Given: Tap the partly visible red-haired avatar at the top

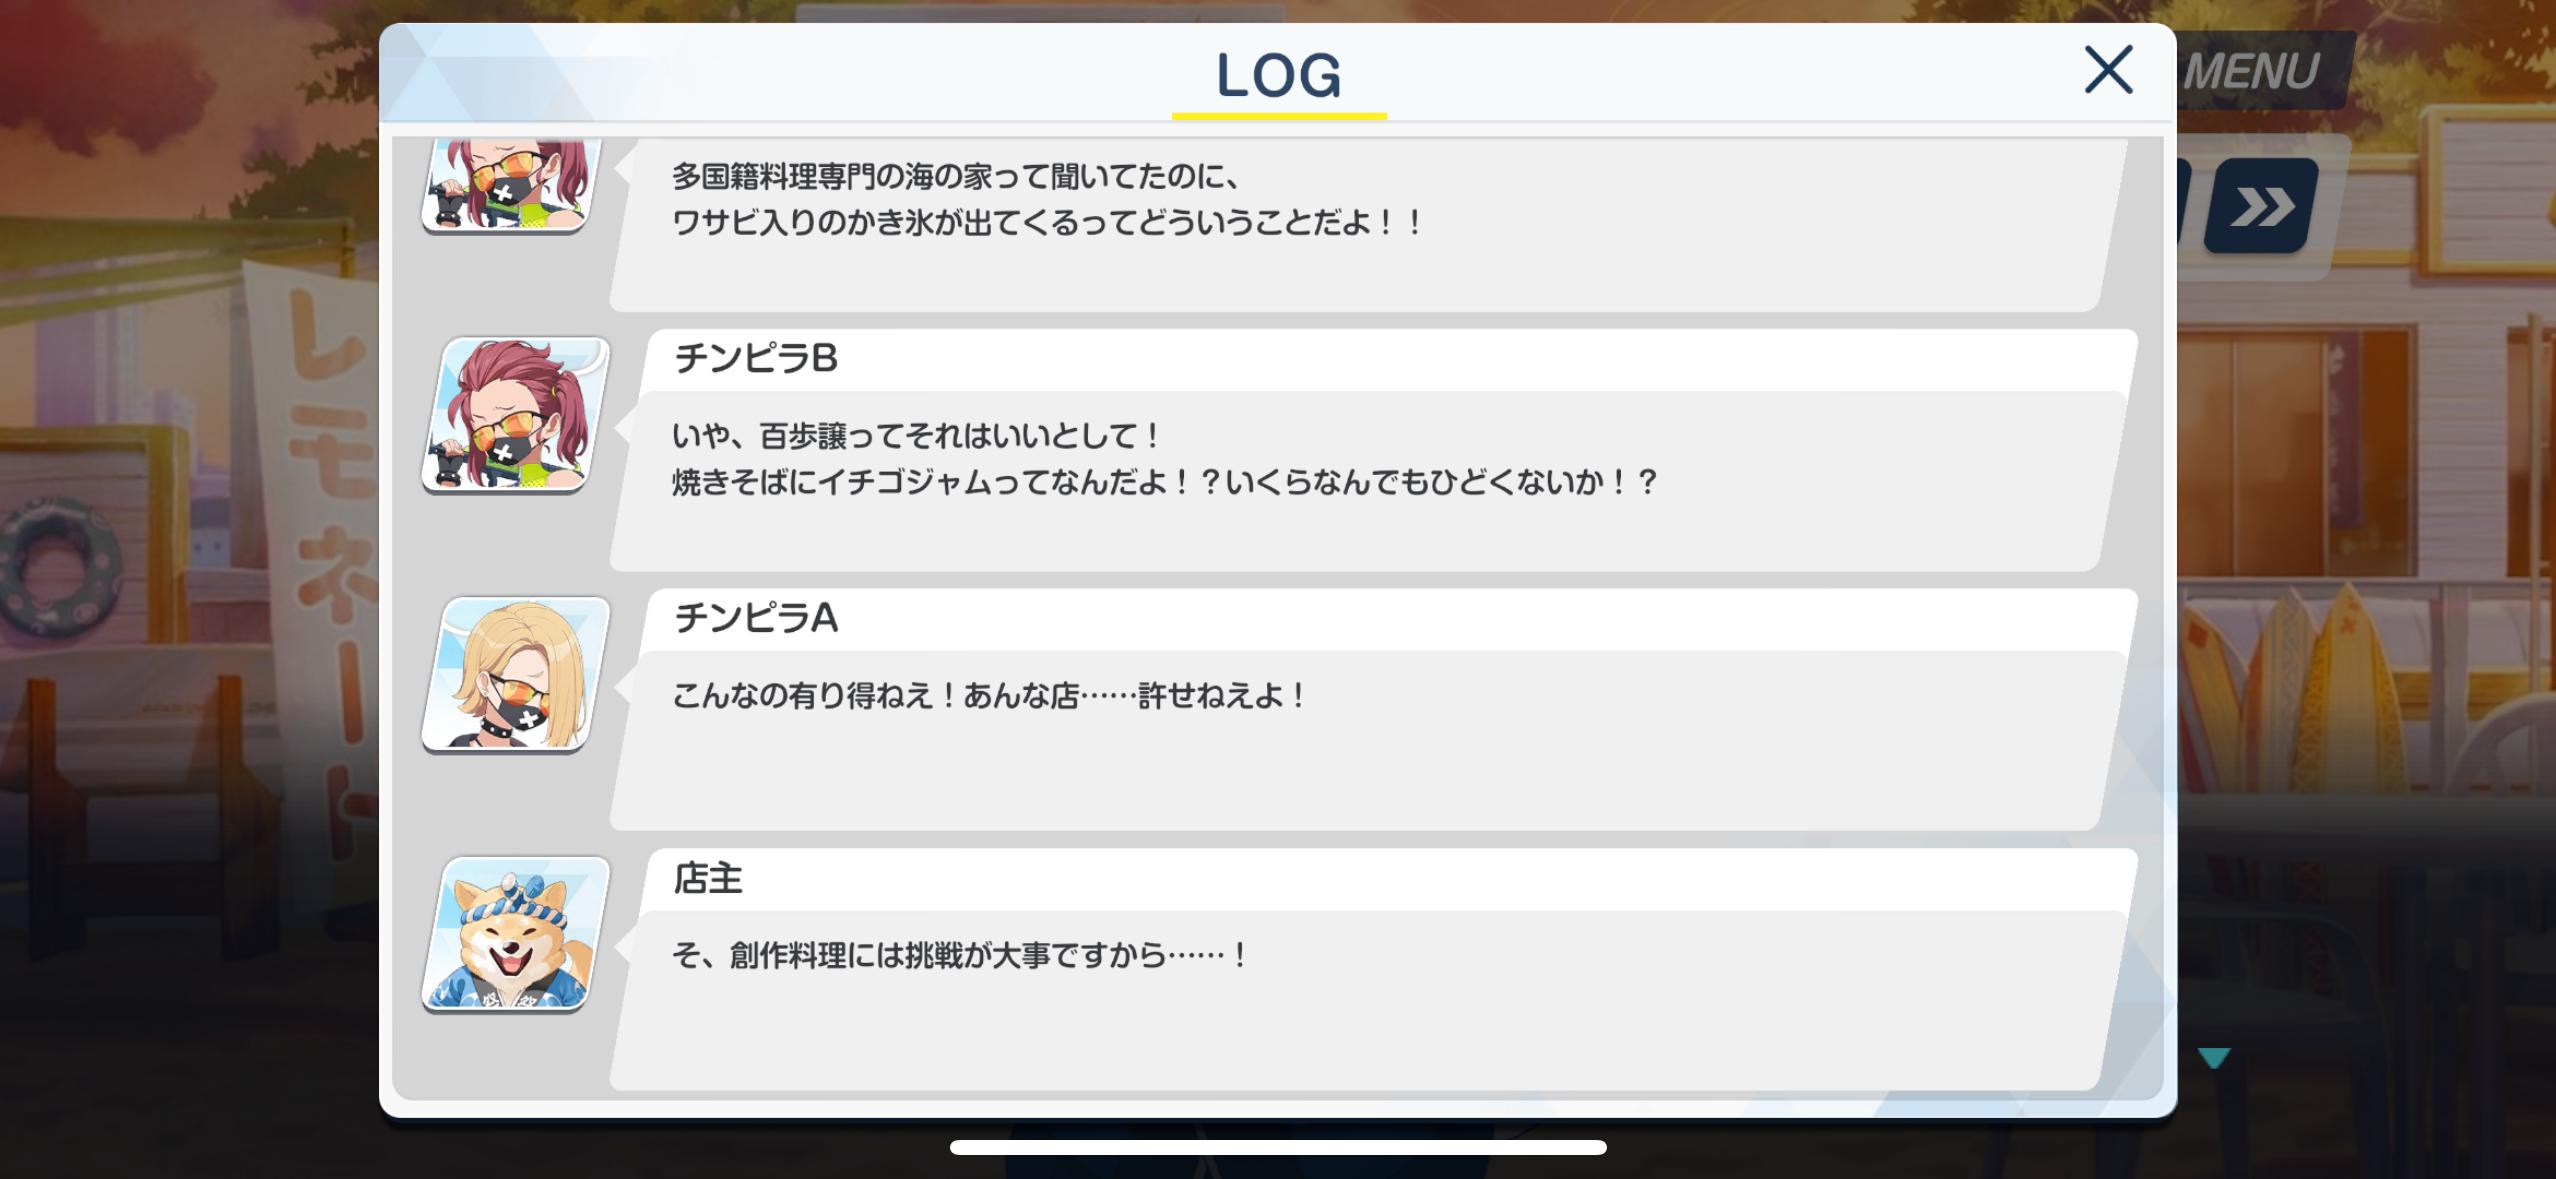Looking at the screenshot, I should click(x=506, y=186).
